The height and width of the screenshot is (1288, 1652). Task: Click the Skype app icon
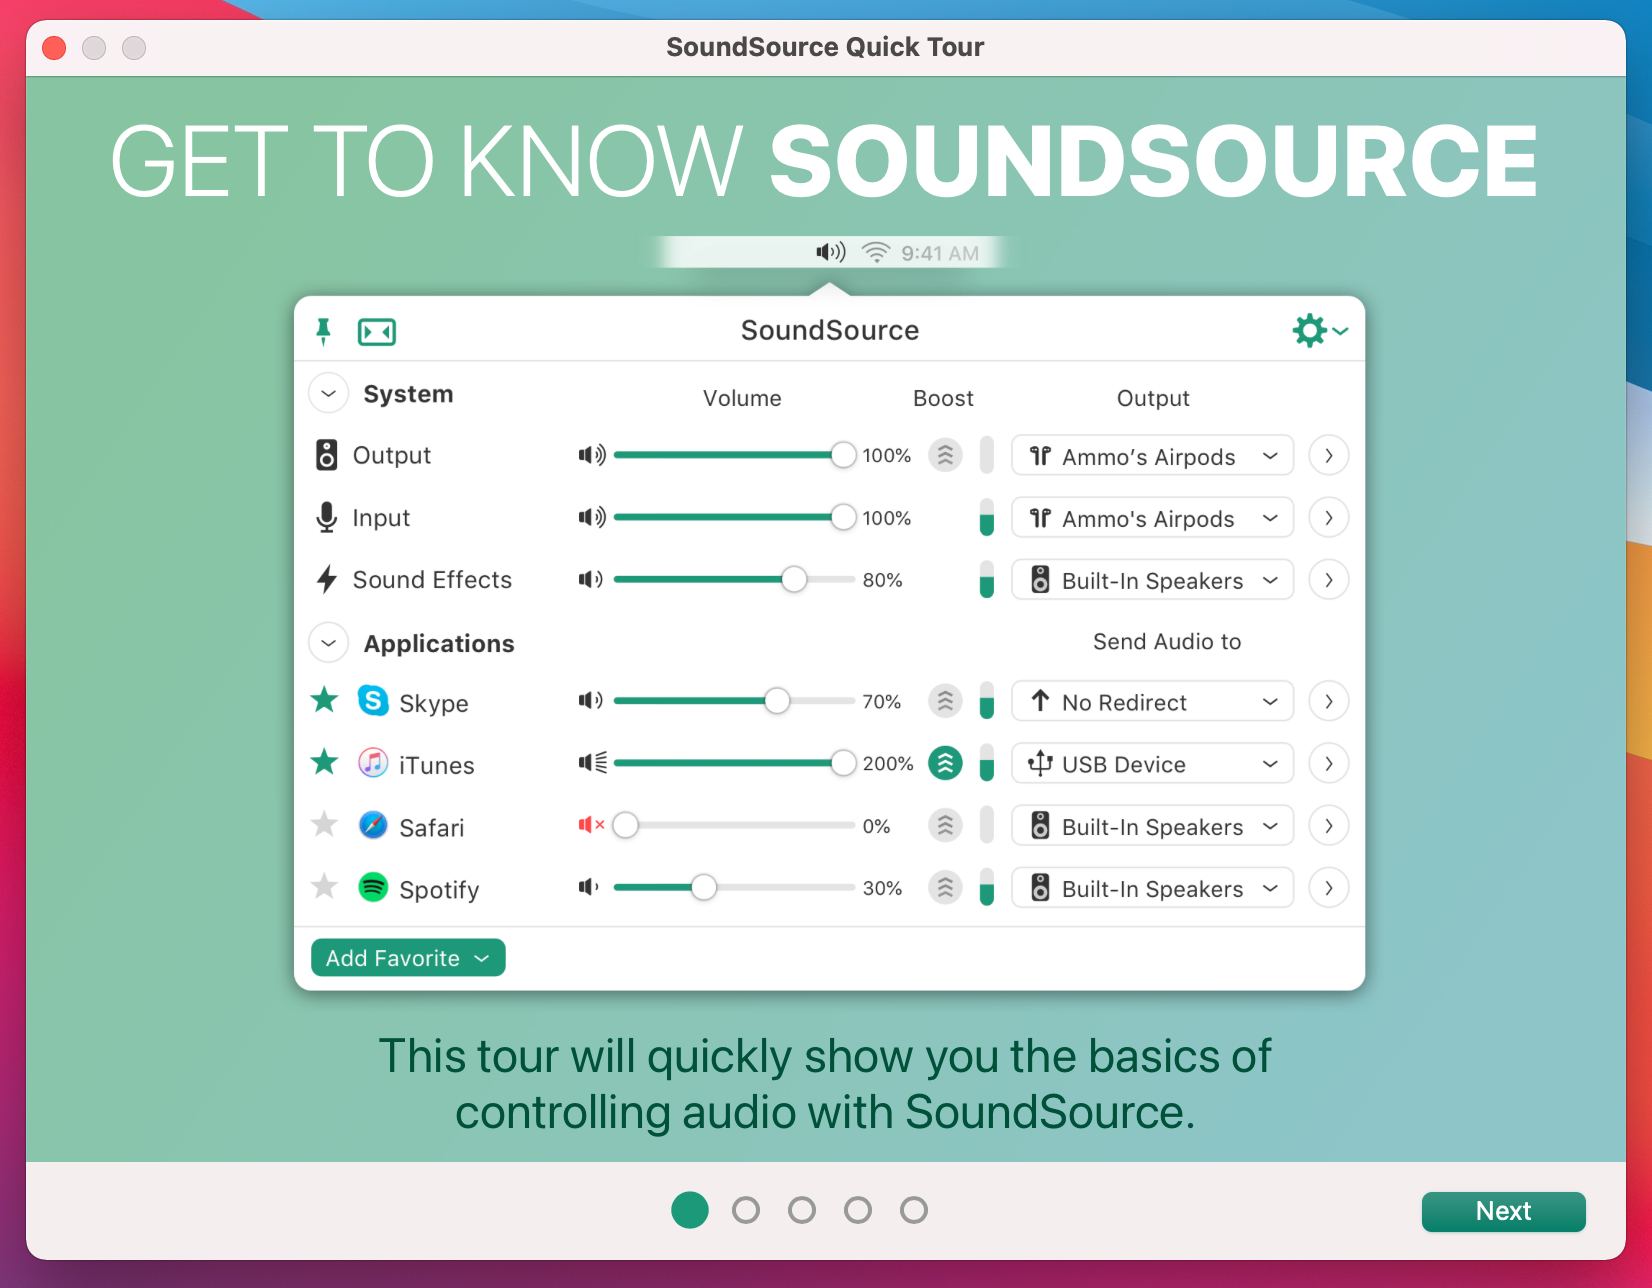tap(373, 701)
